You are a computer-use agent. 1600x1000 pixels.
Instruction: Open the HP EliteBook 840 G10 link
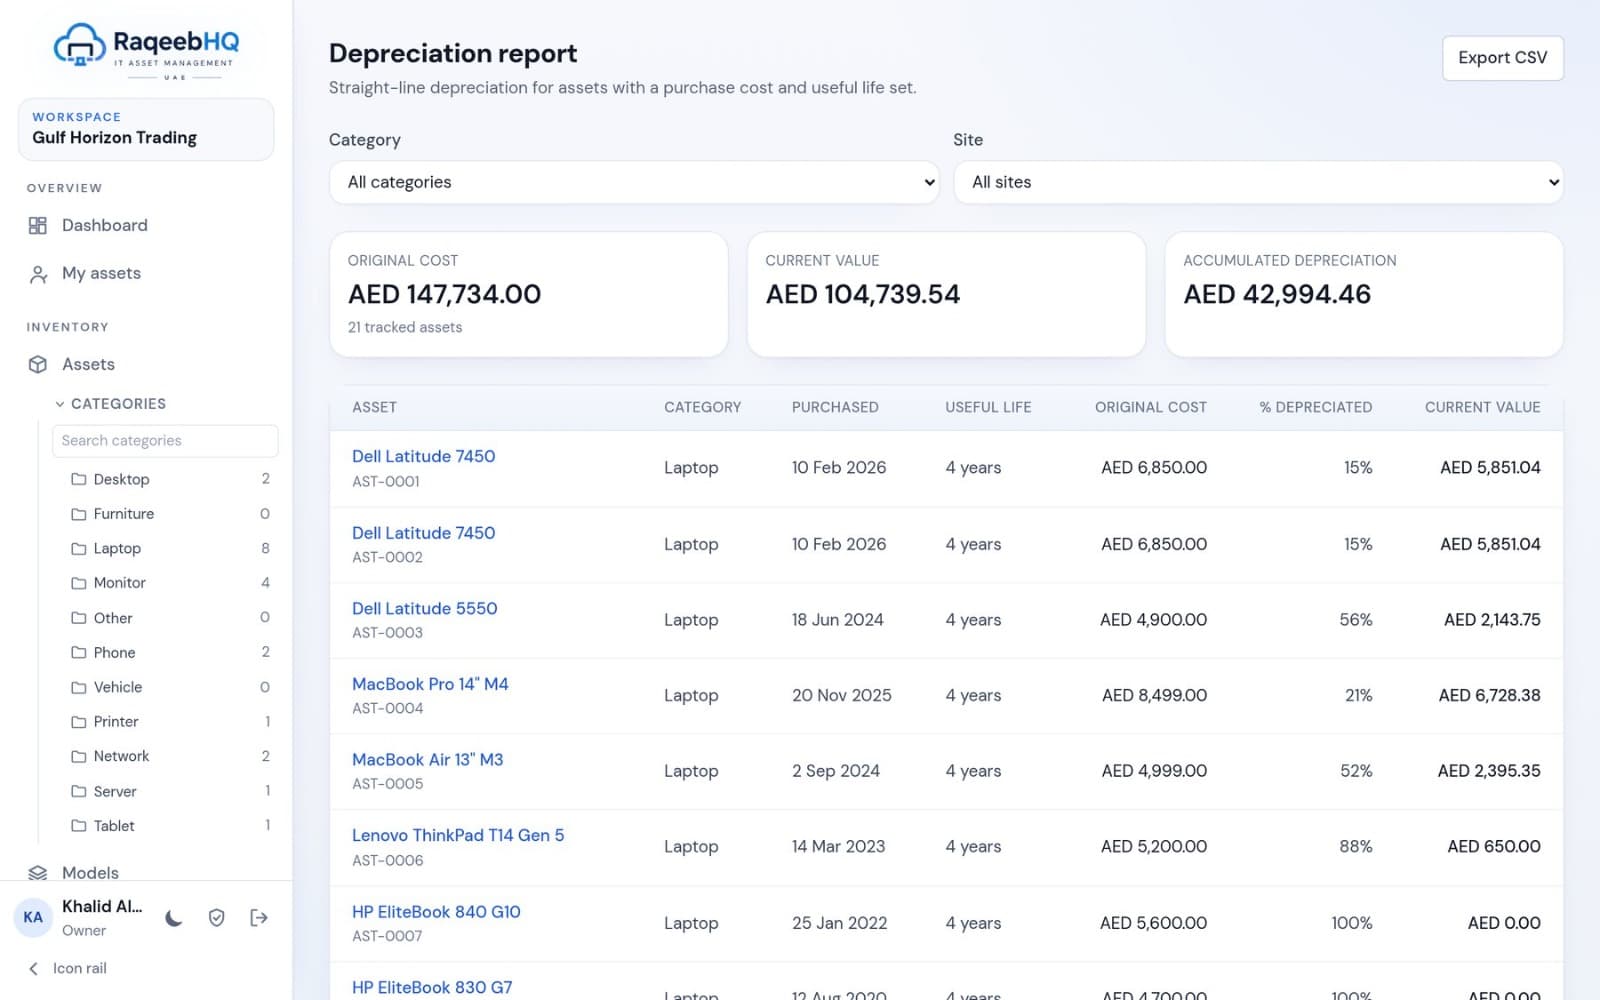pos(436,912)
